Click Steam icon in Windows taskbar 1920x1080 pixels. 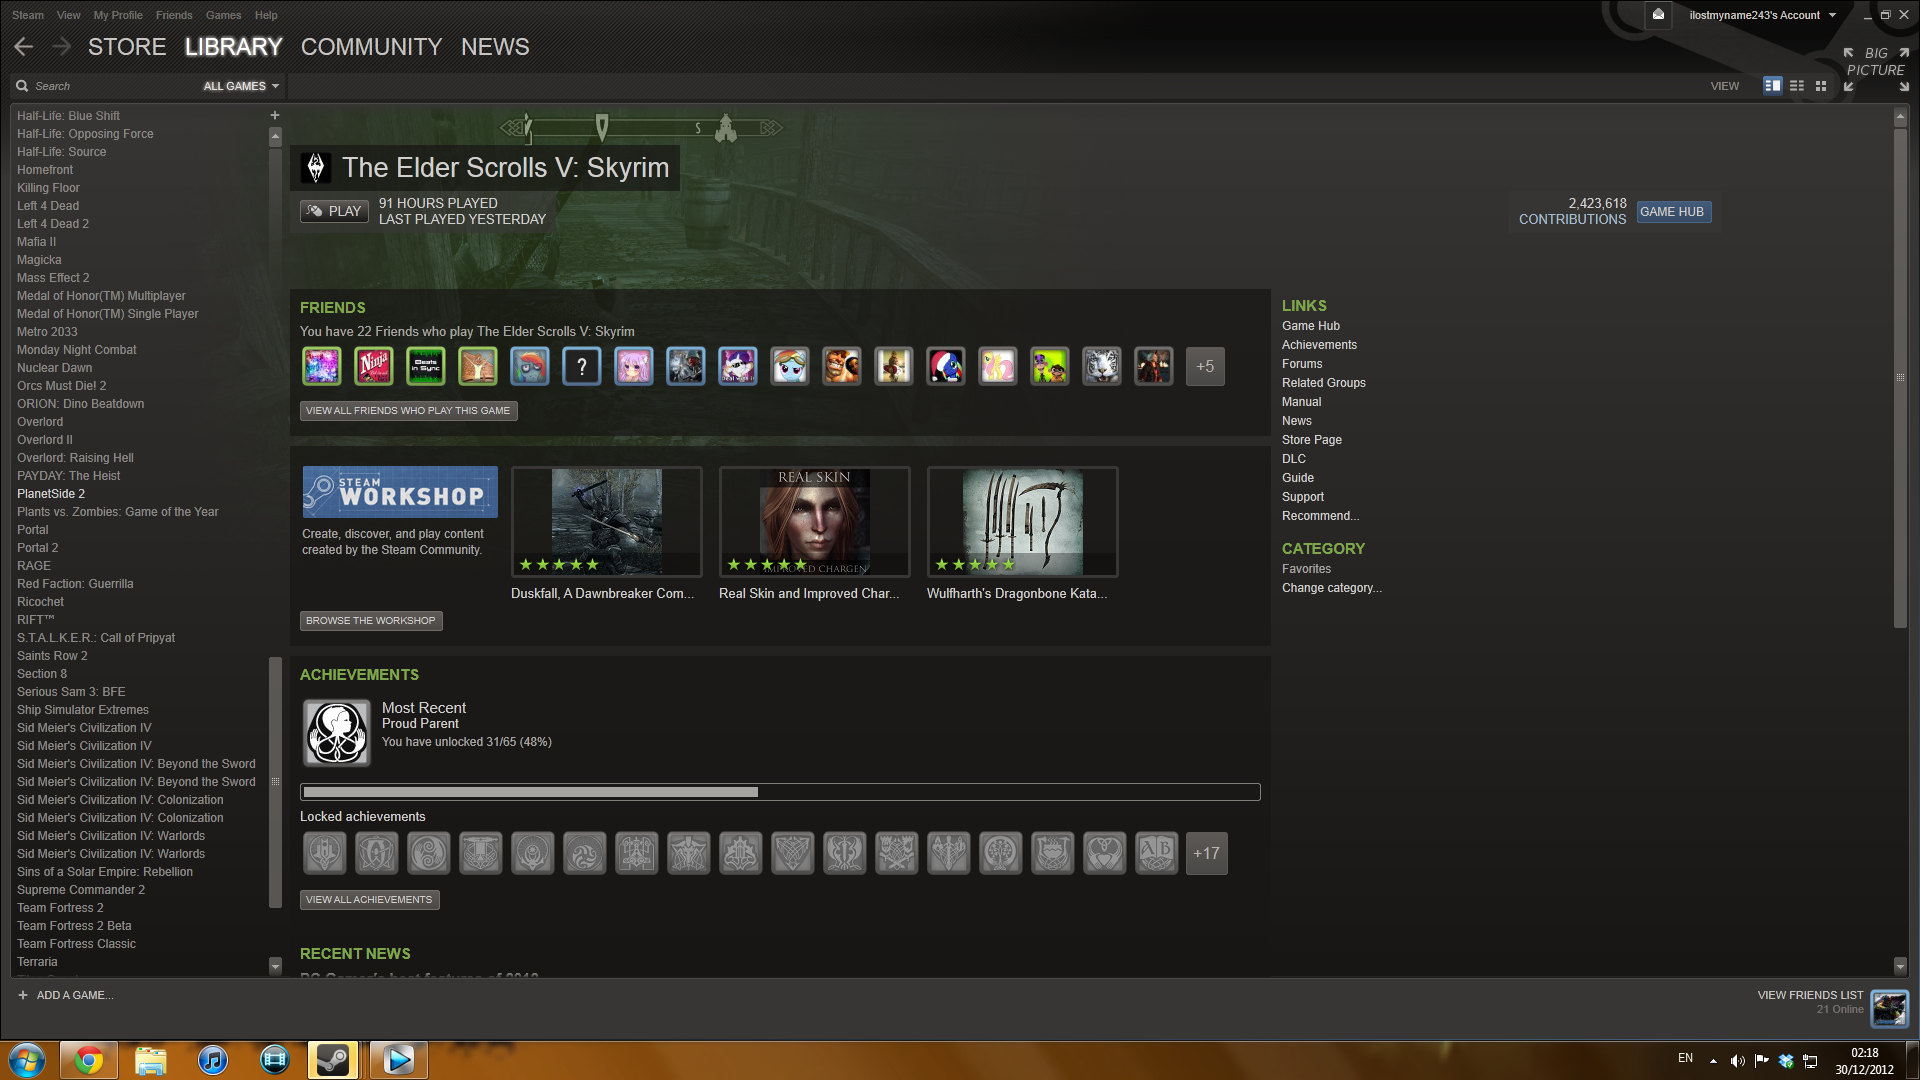[x=333, y=1059]
